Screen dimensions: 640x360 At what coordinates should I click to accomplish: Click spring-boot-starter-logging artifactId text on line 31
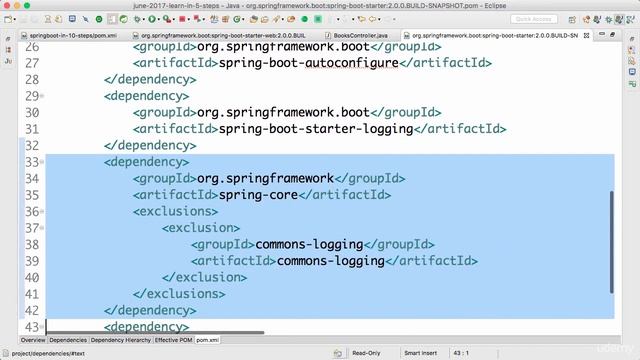[316, 129]
